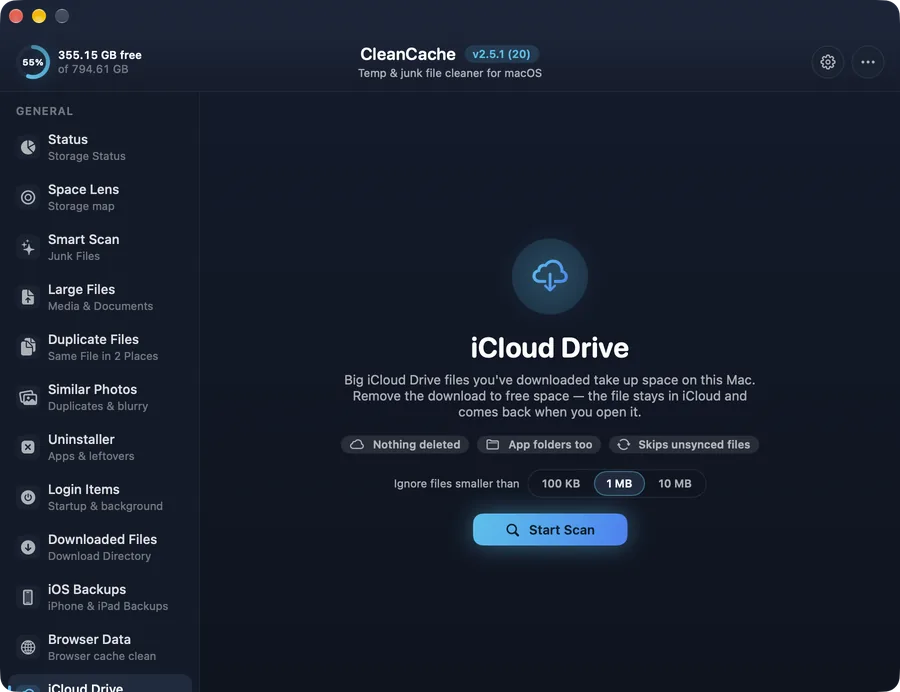Open Similar Photos section

point(100,397)
